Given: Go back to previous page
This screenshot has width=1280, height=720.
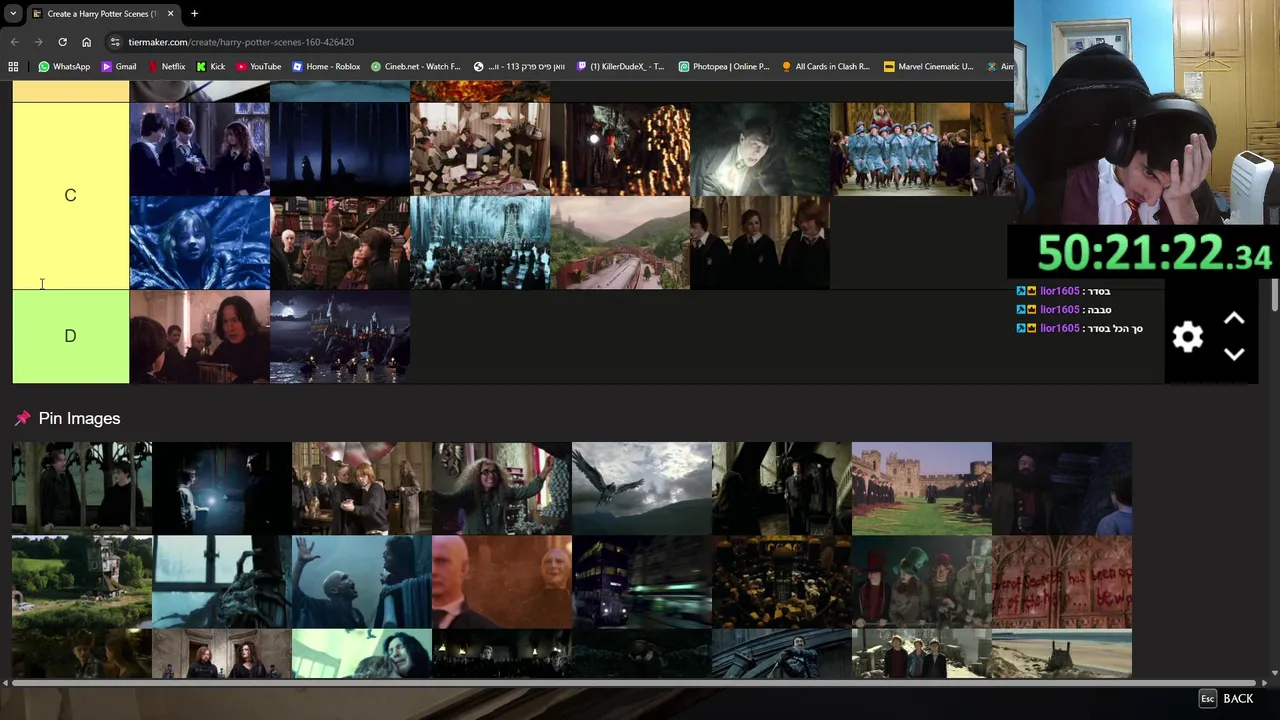Looking at the screenshot, I should pyautogui.click(x=14, y=42).
